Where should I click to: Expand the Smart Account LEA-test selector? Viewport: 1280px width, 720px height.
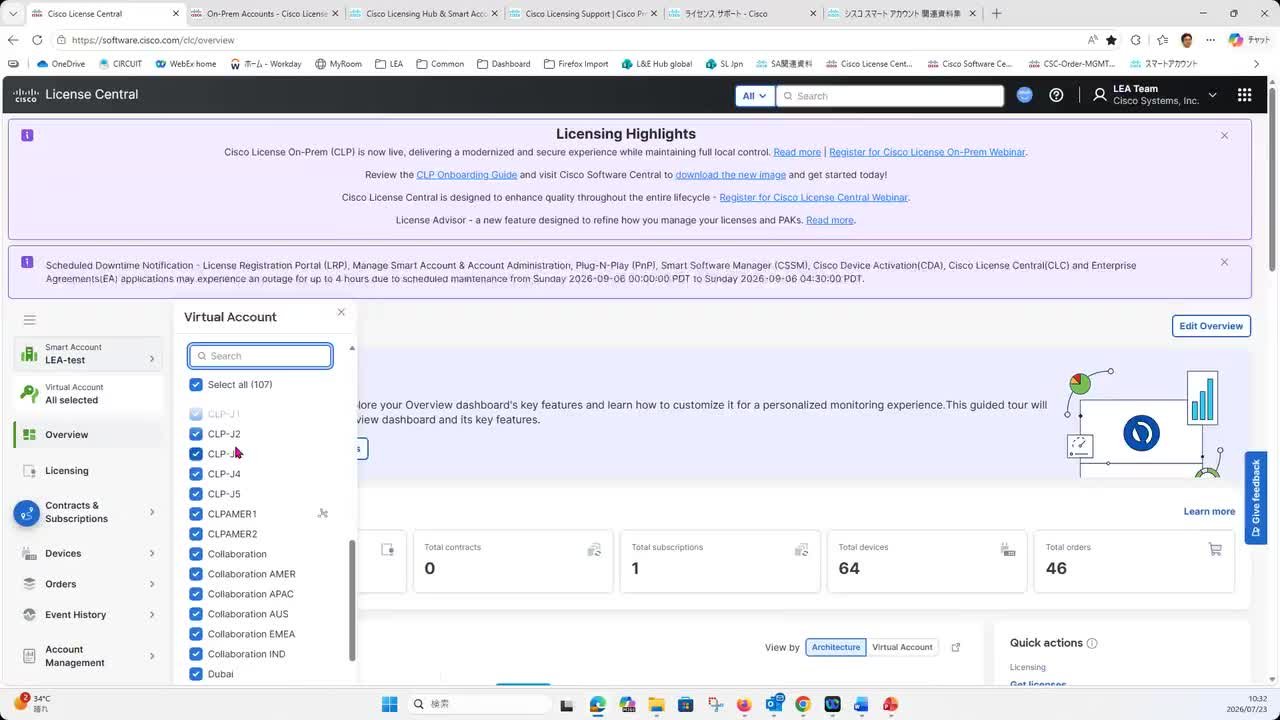click(x=88, y=354)
